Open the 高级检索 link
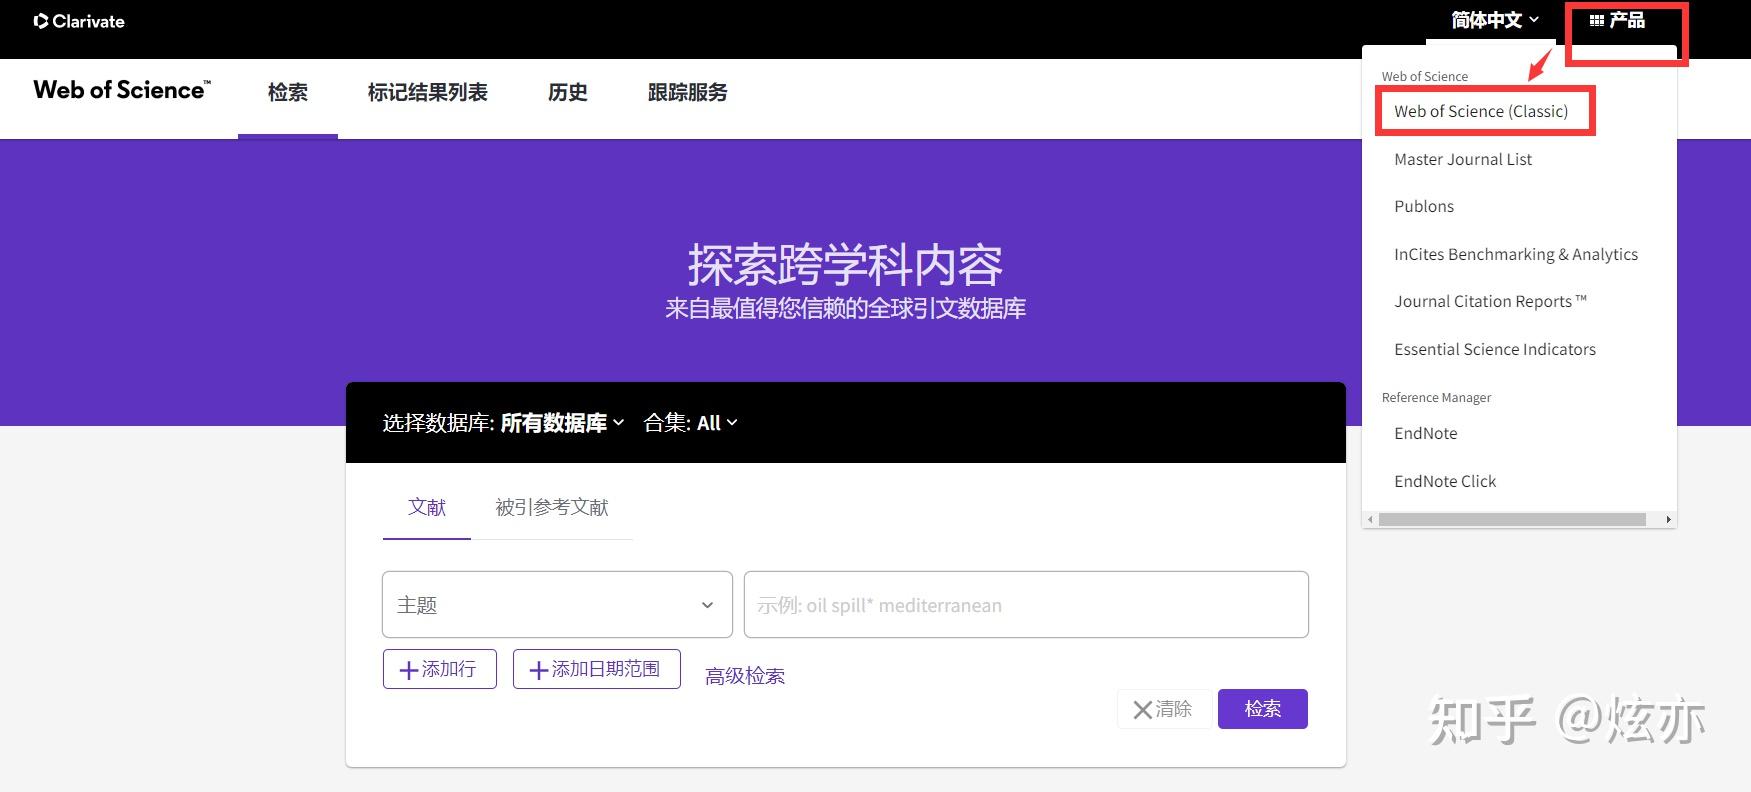 (745, 676)
